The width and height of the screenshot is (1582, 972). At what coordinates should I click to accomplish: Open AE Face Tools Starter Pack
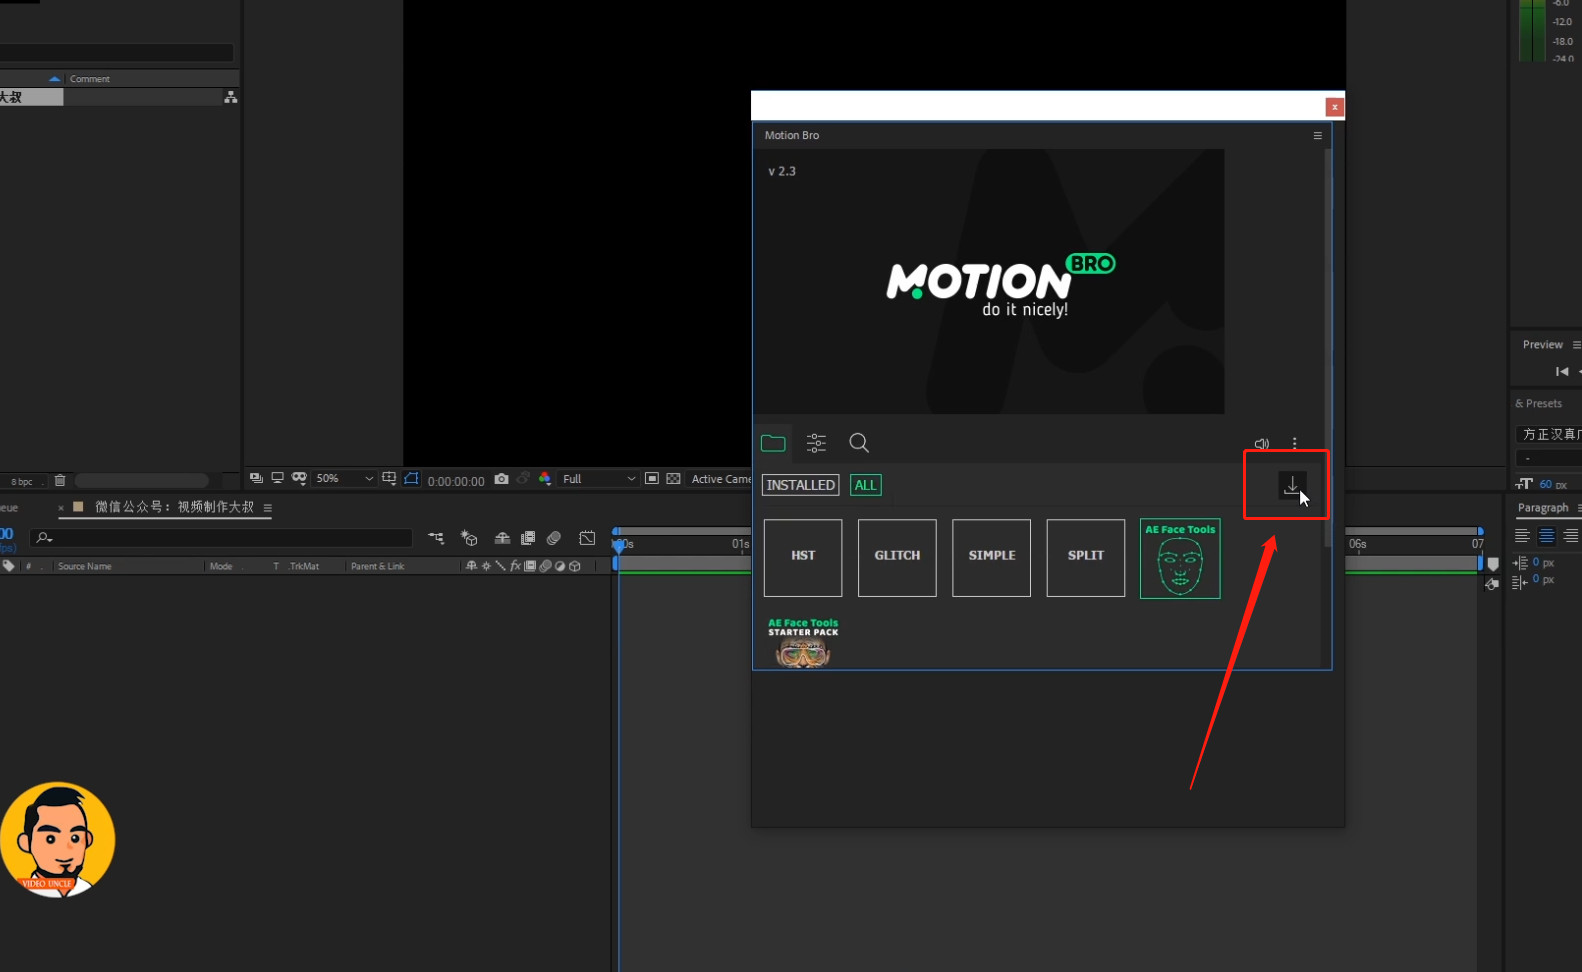coord(803,642)
